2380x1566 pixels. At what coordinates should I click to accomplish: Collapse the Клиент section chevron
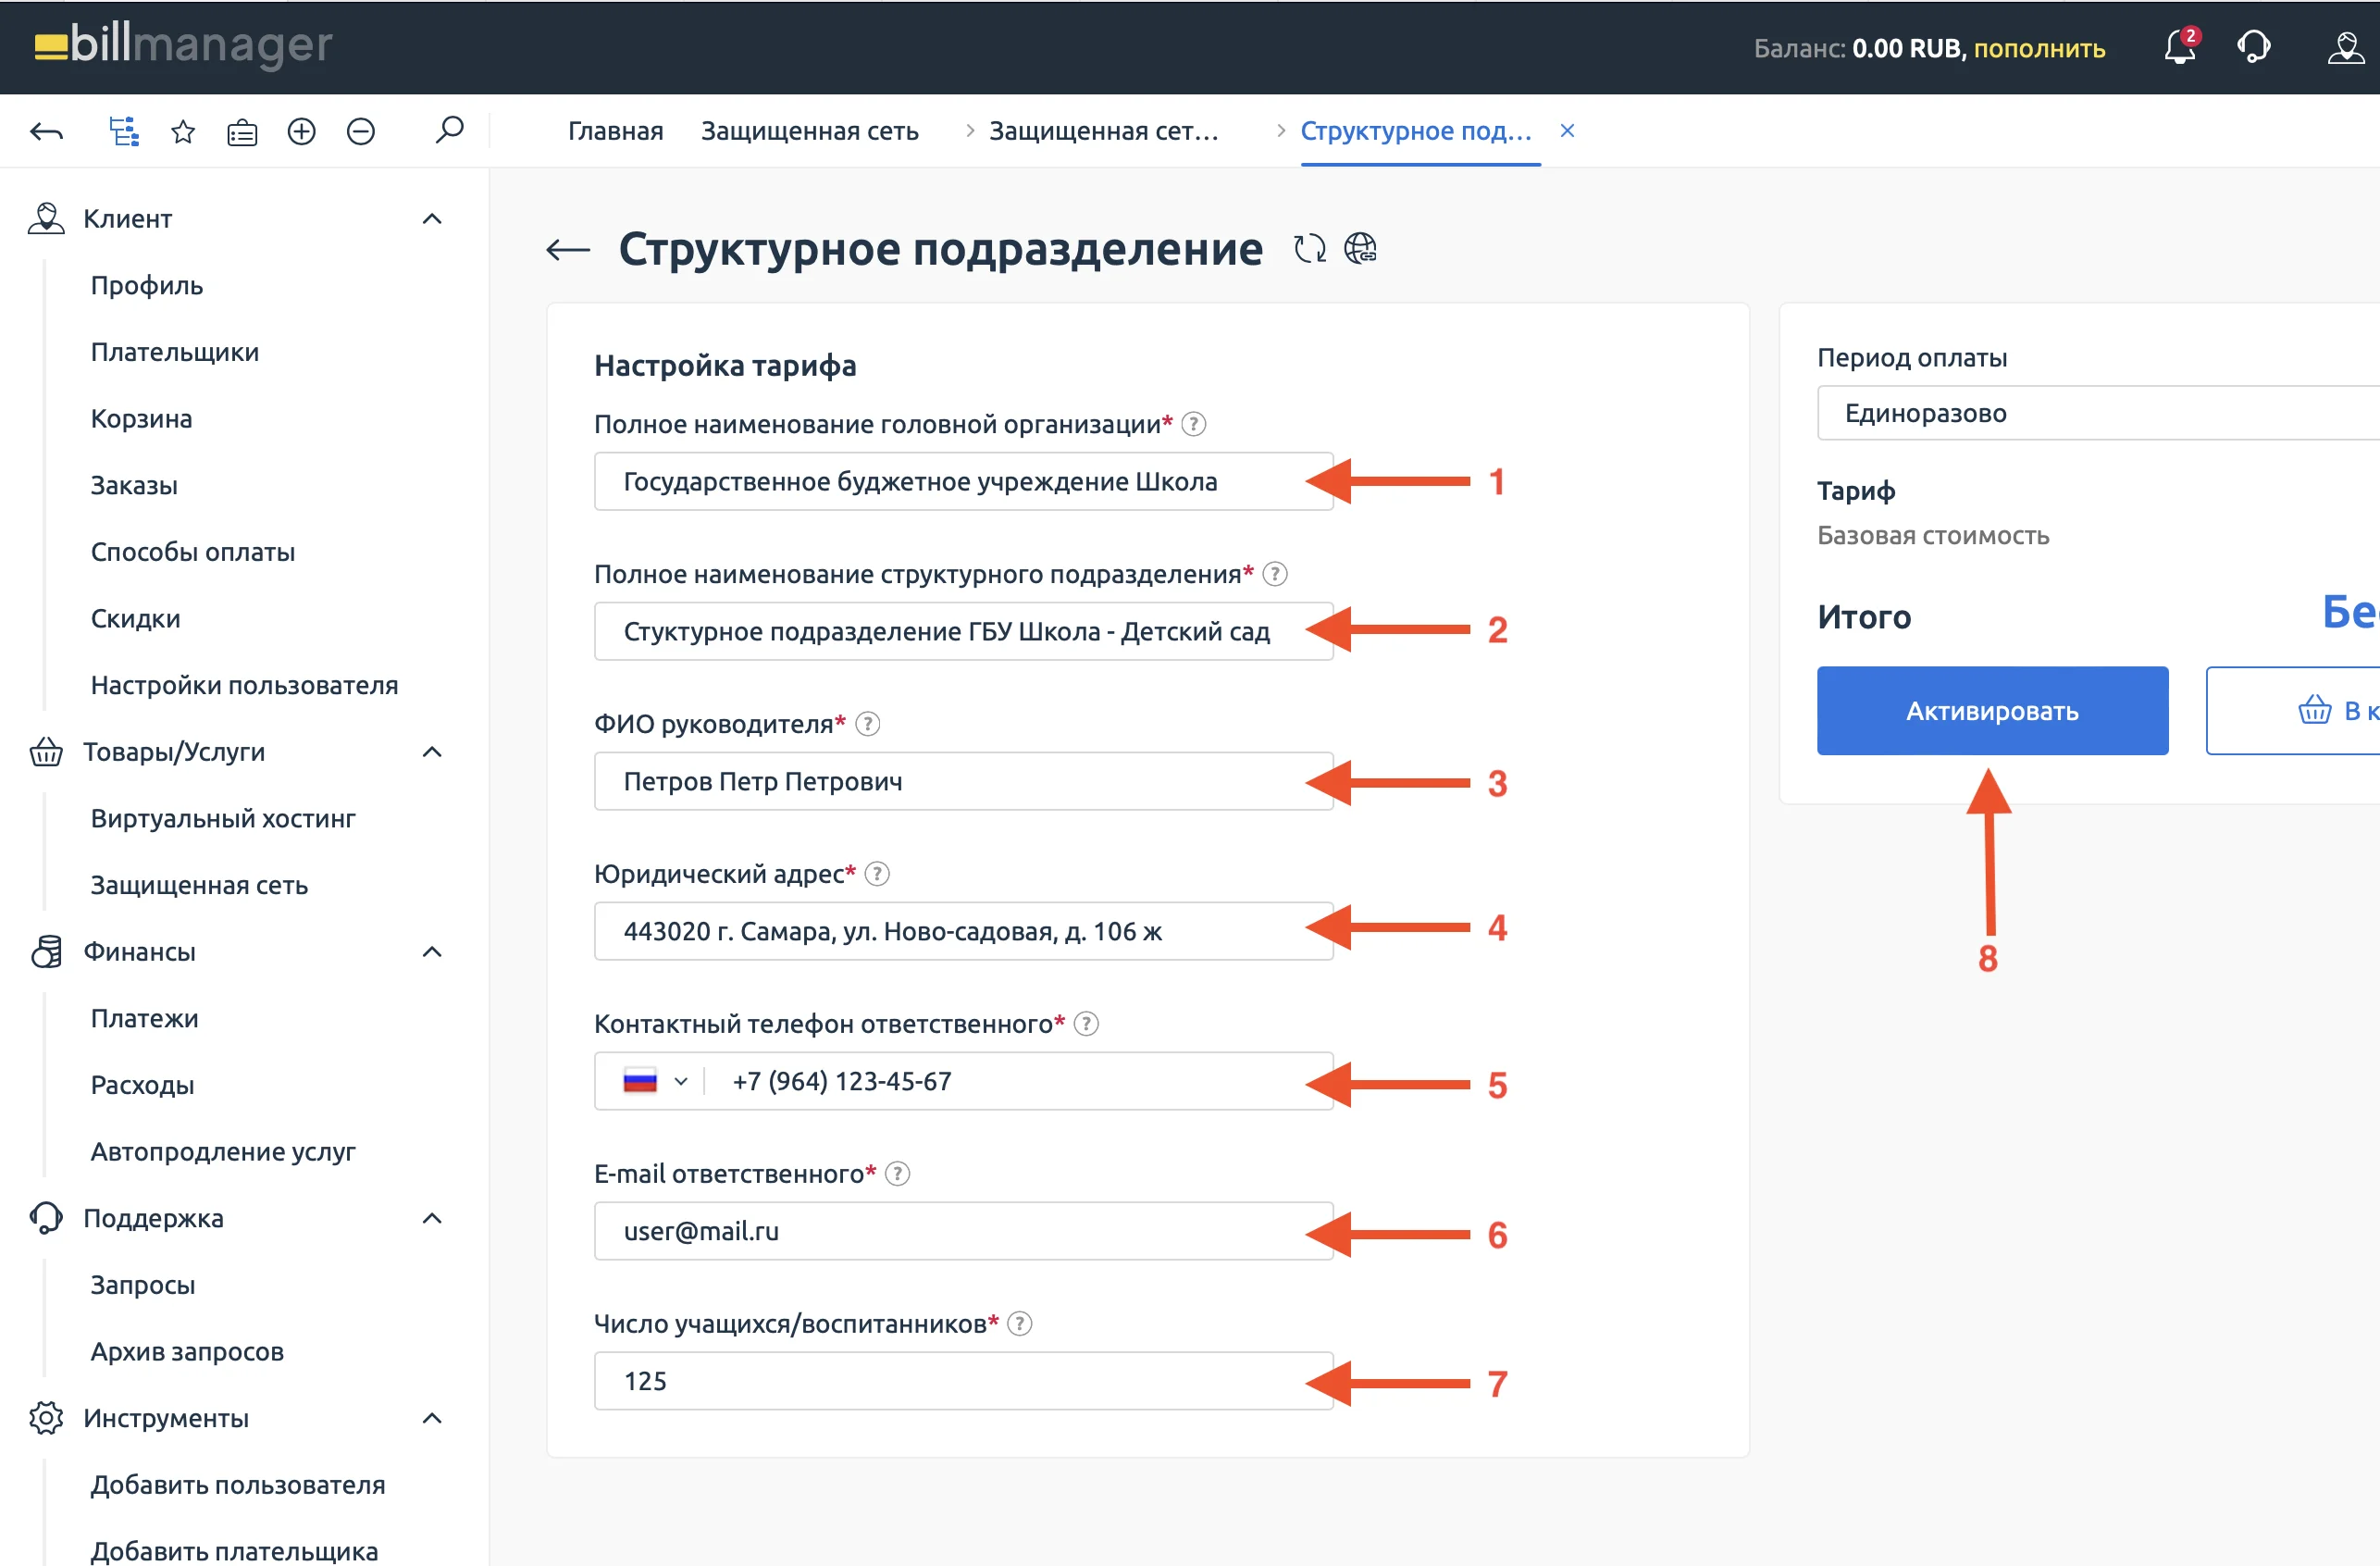432,218
